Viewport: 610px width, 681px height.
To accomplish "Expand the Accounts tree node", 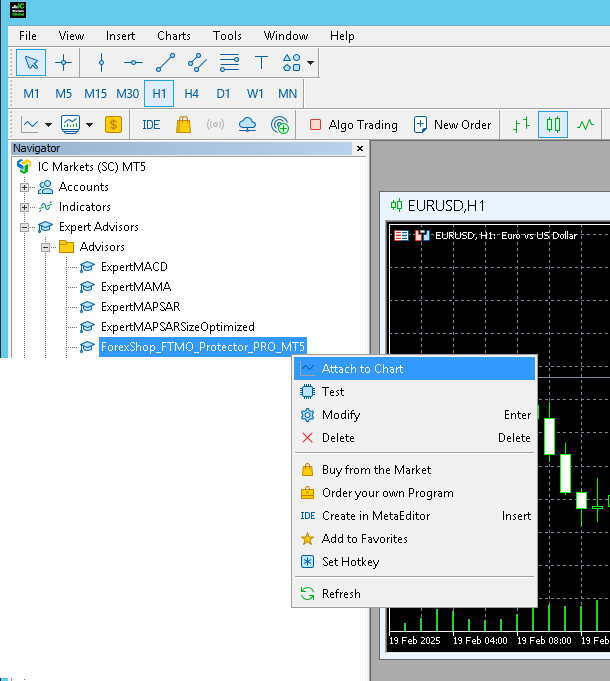I will click(x=24, y=187).
